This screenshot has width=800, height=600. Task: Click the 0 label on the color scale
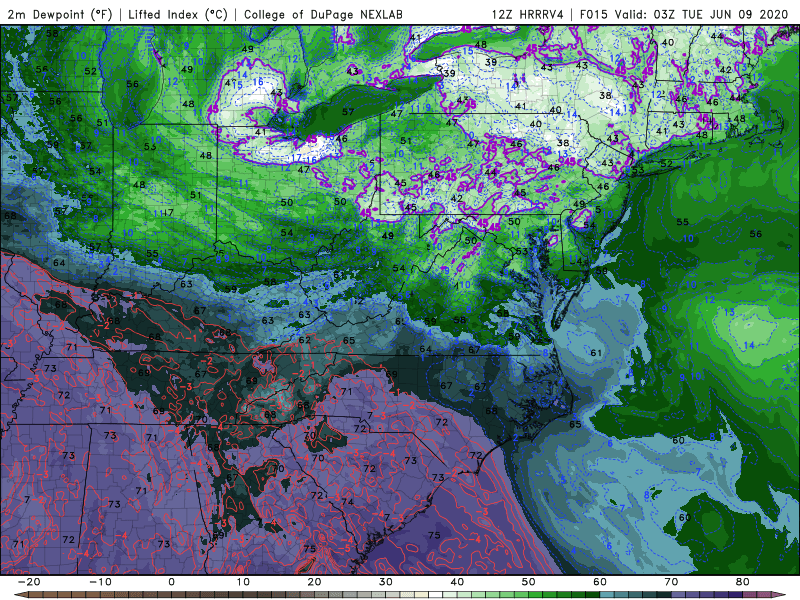[x=171, y=582]
